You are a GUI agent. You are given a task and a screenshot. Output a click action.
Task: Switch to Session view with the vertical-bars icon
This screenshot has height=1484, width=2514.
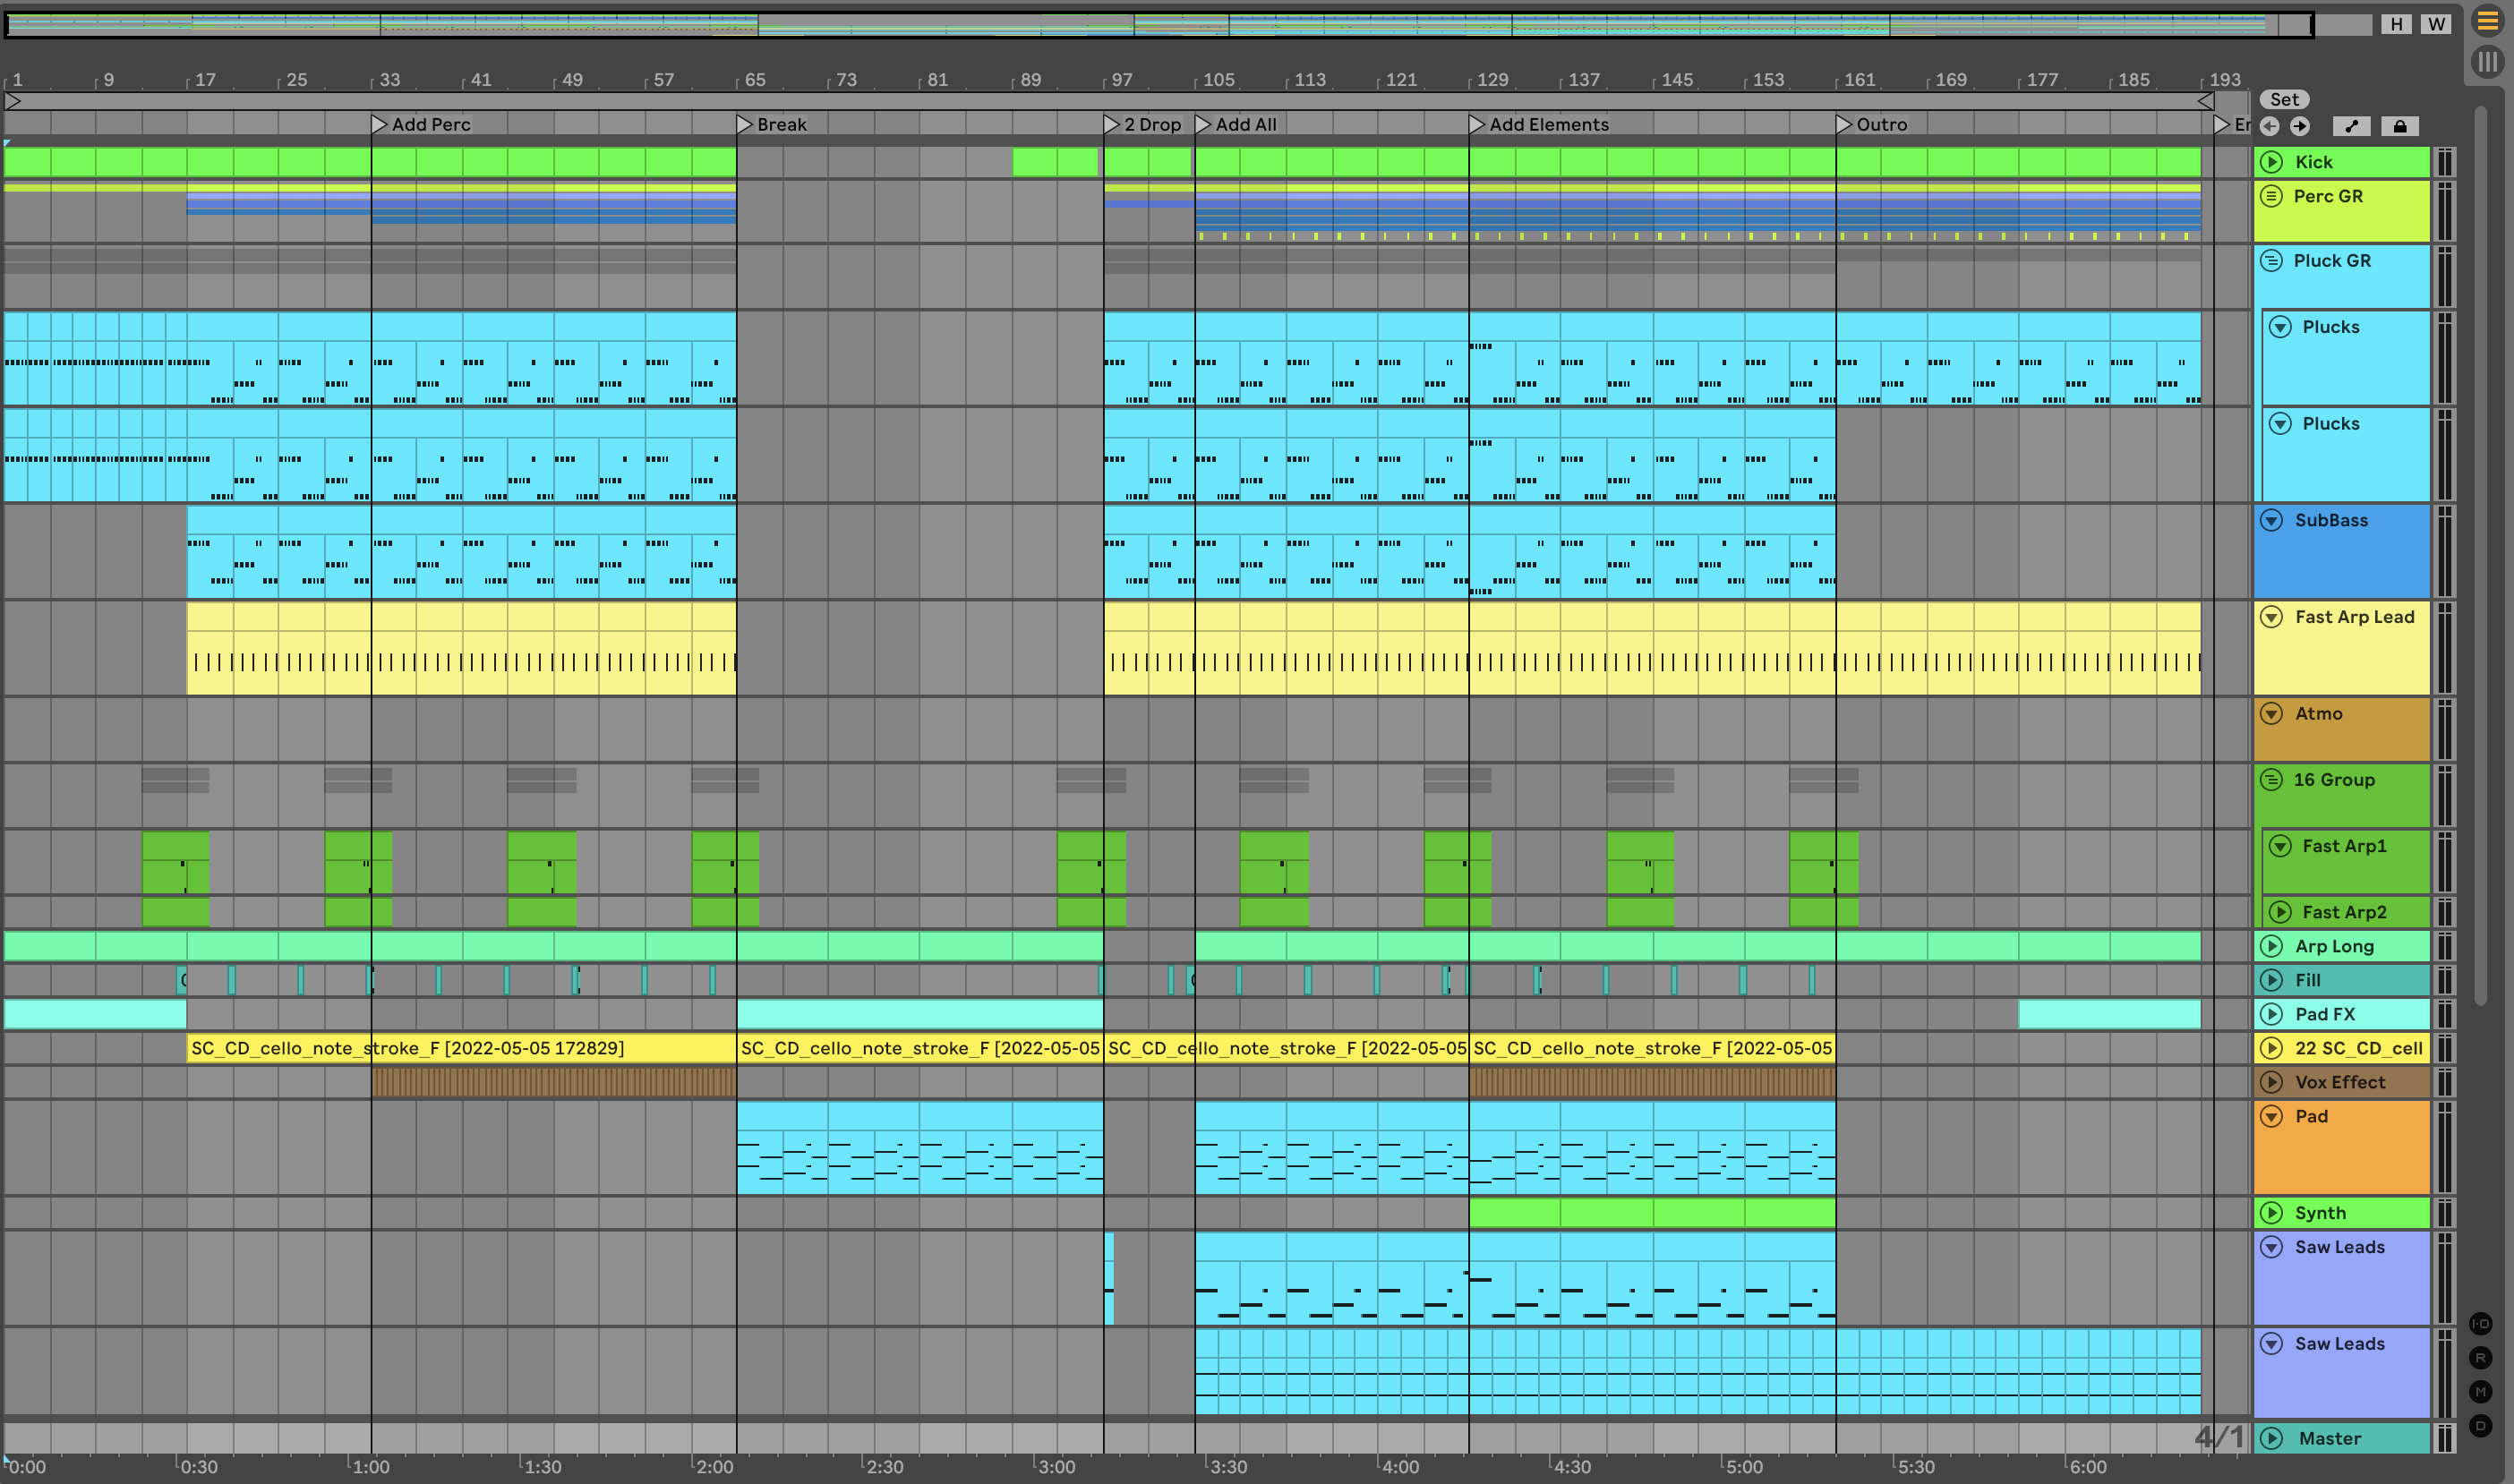2487,62
